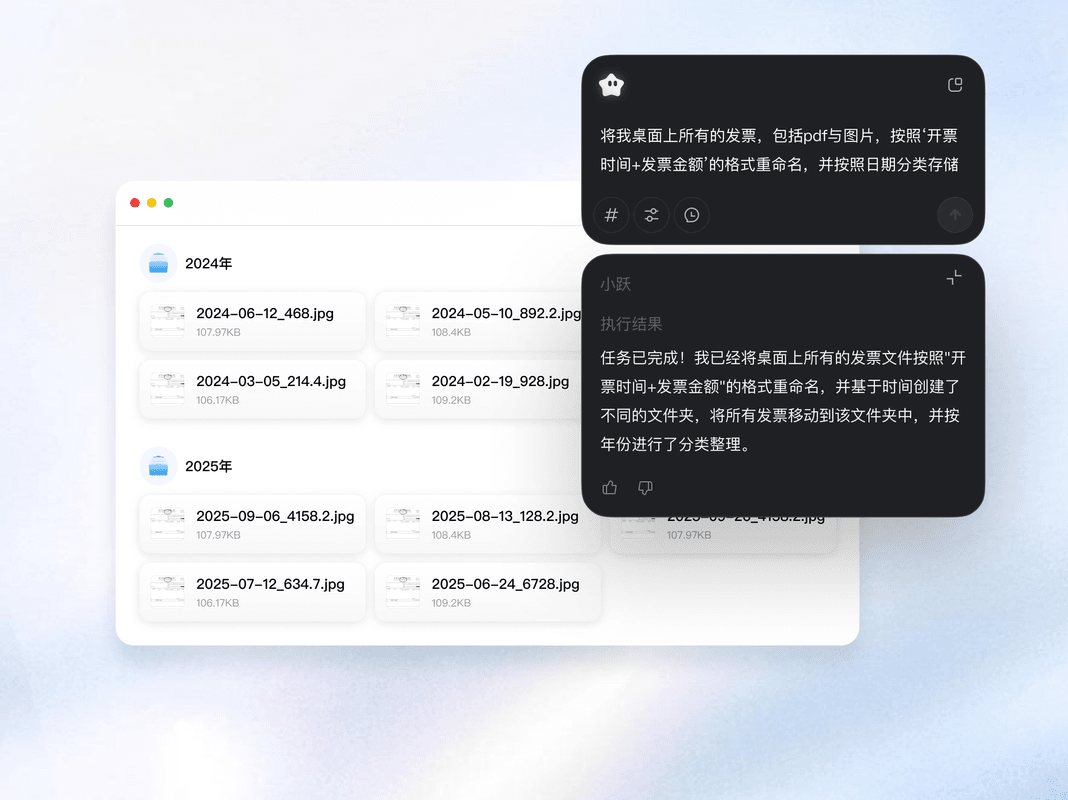Click thumbnail of 2025-09-06_4158.2.jpg
Screen dimensions: 1068x800
168,524
